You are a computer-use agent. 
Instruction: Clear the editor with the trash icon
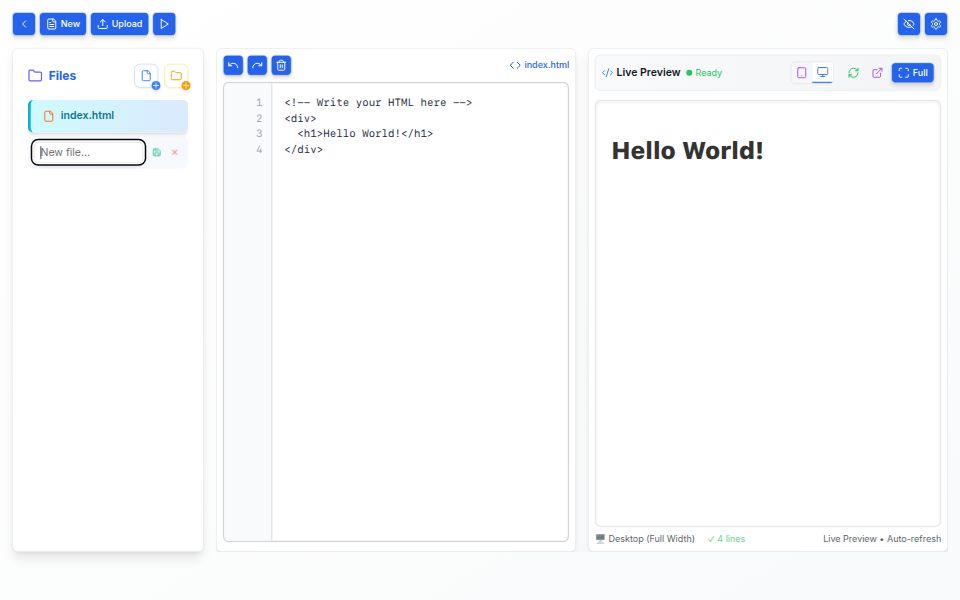point(281,64)
